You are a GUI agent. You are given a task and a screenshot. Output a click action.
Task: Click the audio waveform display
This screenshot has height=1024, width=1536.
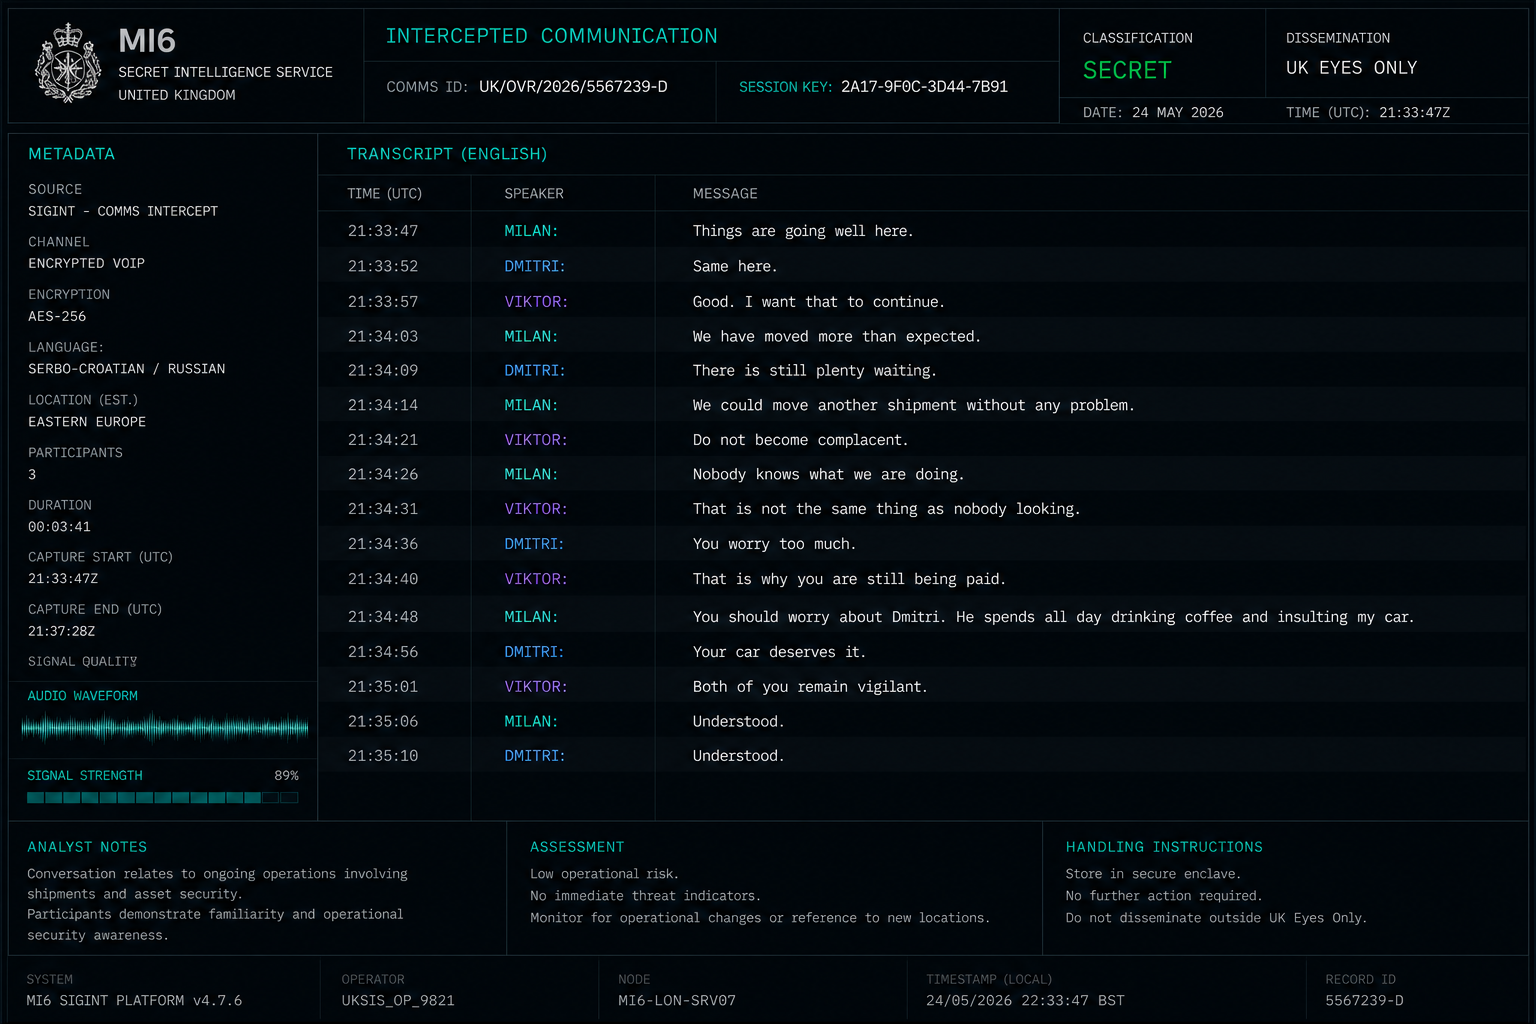165,728
